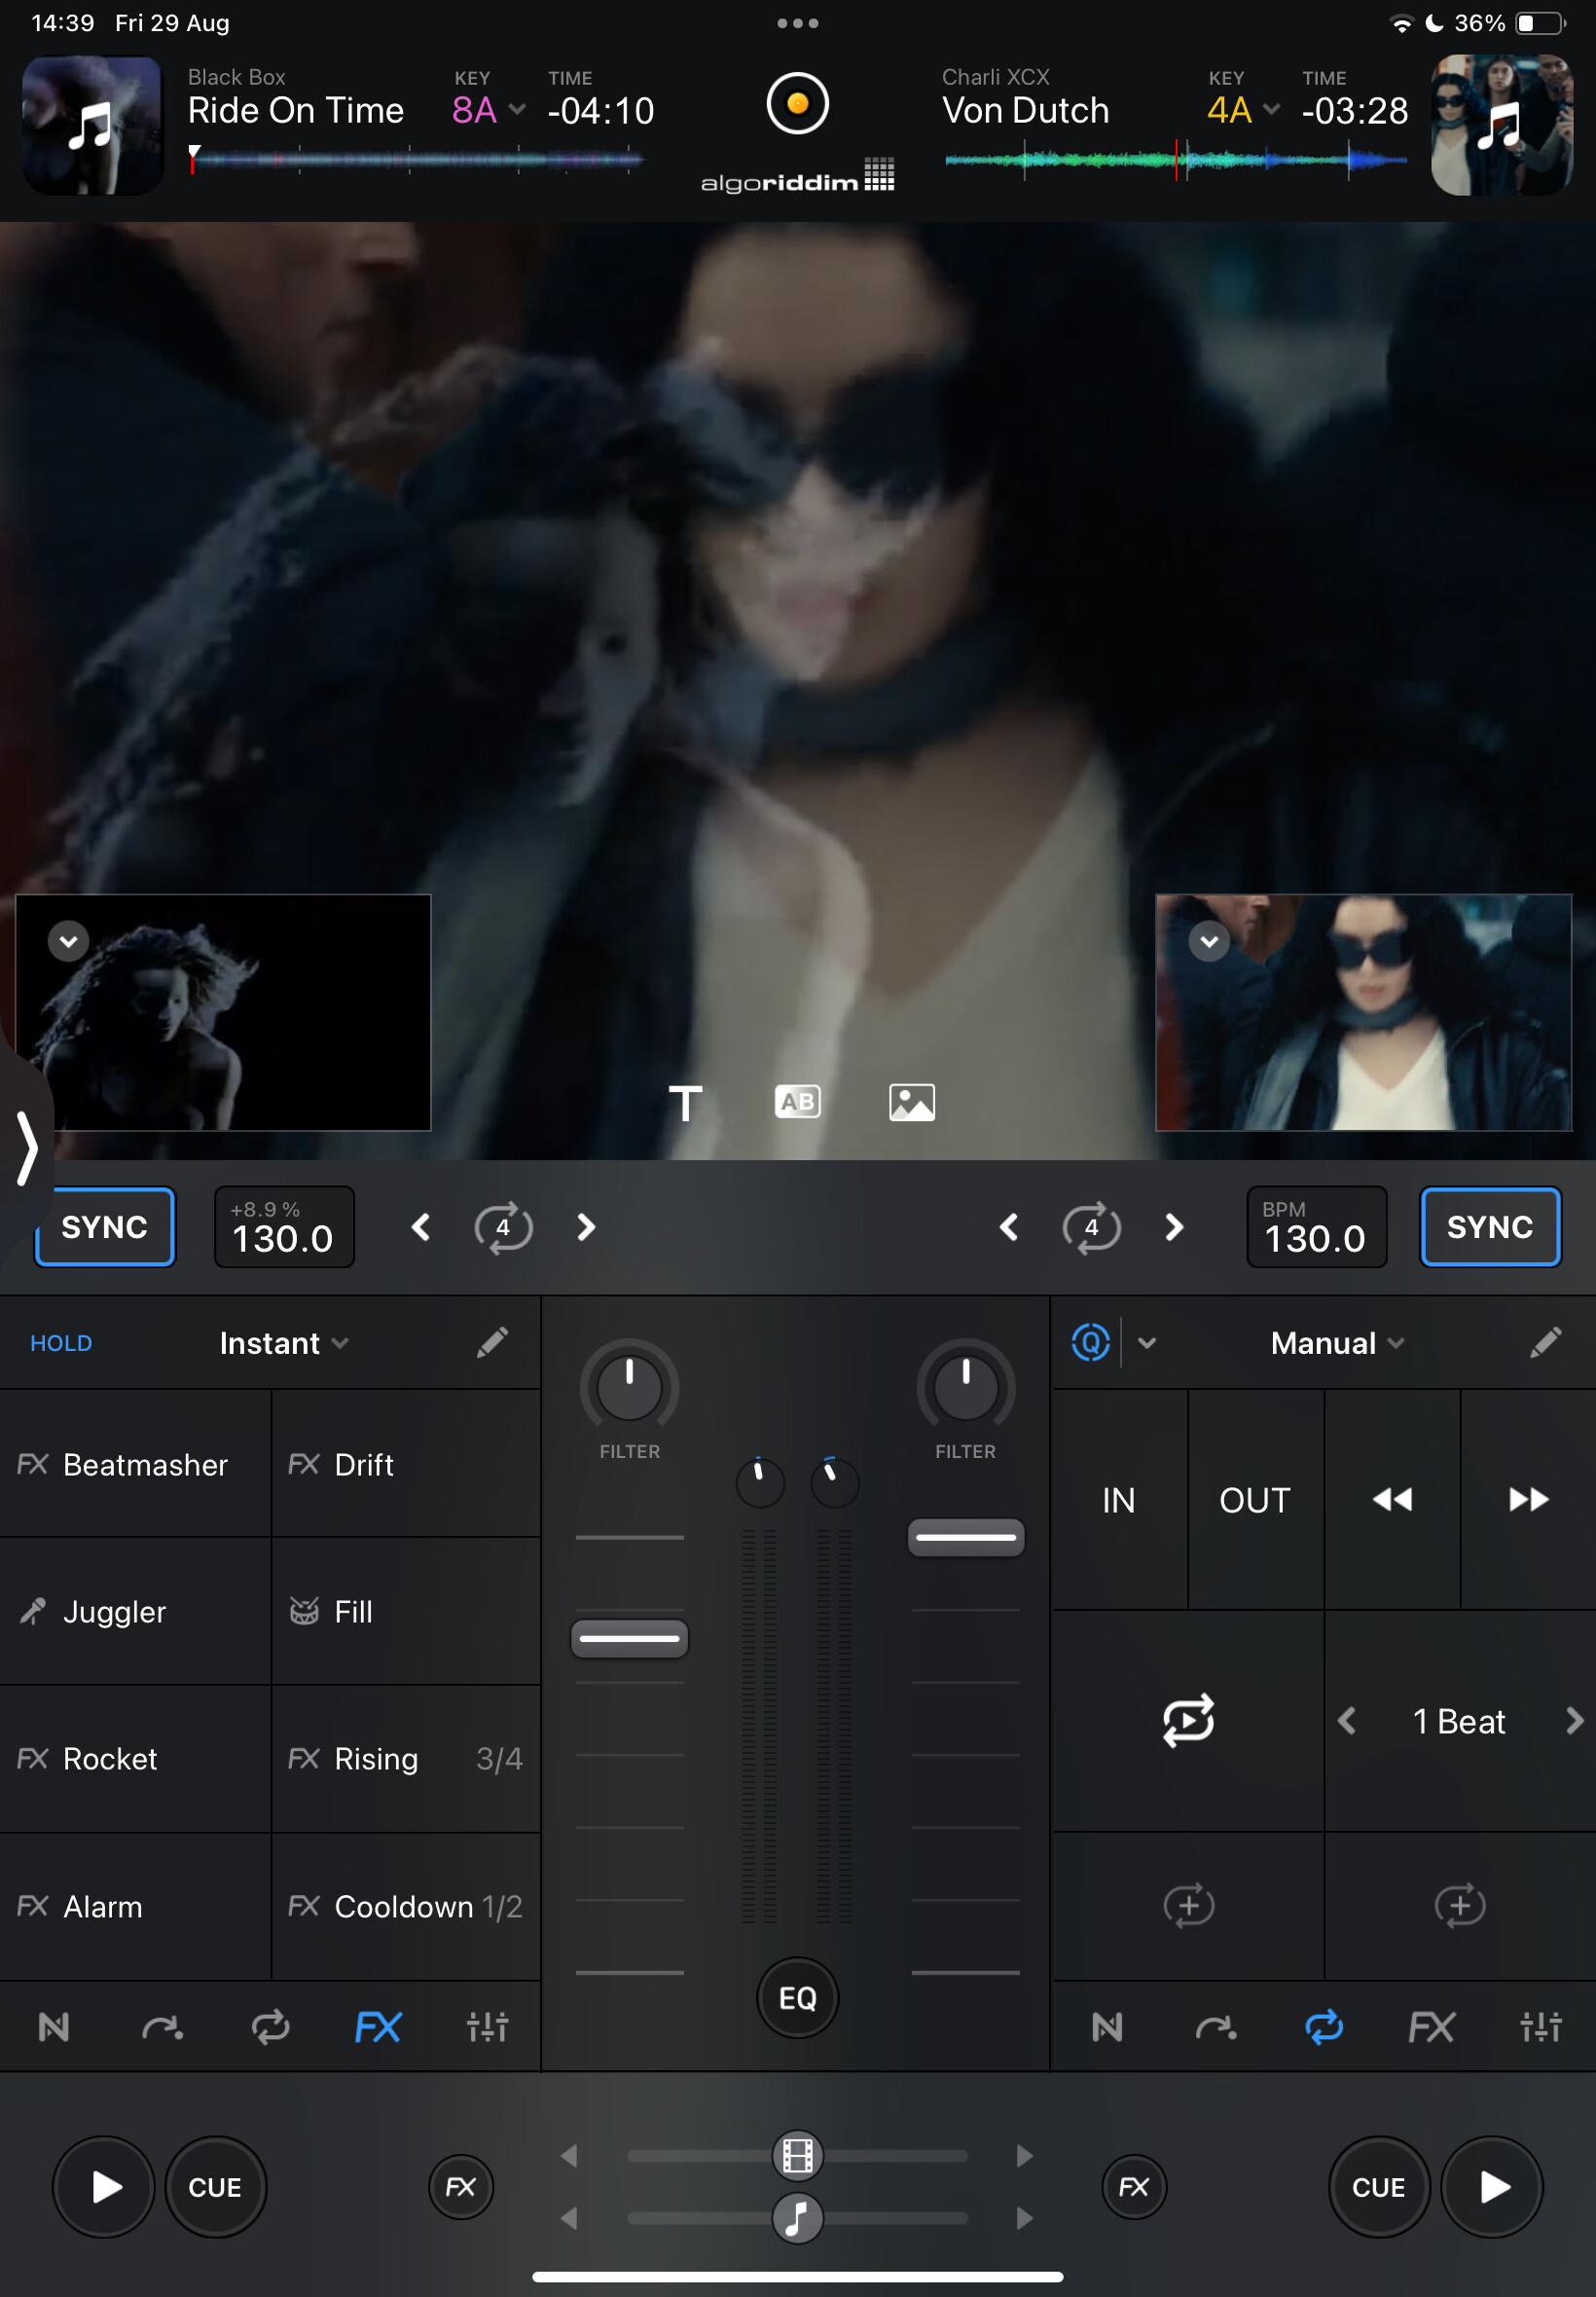Tap the right channel volume fader handle
Image resolution: width=1596 pixels, height=2297 pixels.
point(965,1537)
